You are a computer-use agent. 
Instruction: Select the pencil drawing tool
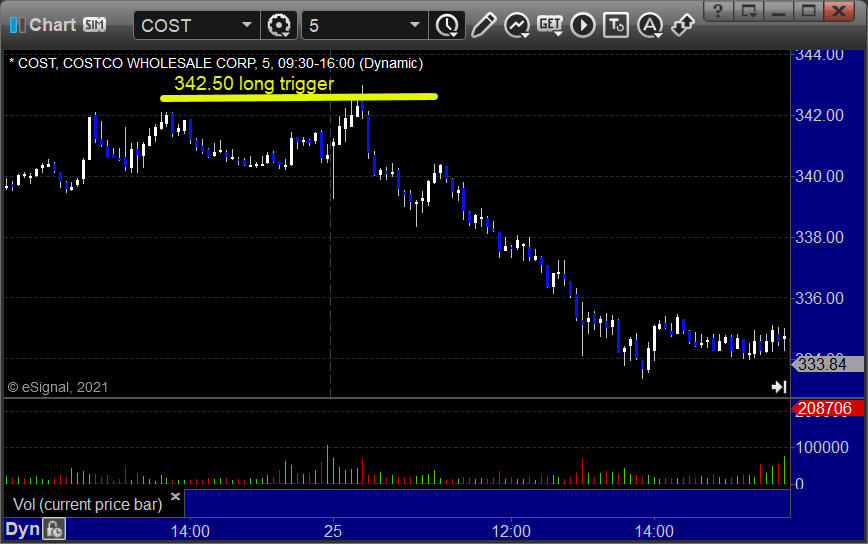click(x=483, y=25)
